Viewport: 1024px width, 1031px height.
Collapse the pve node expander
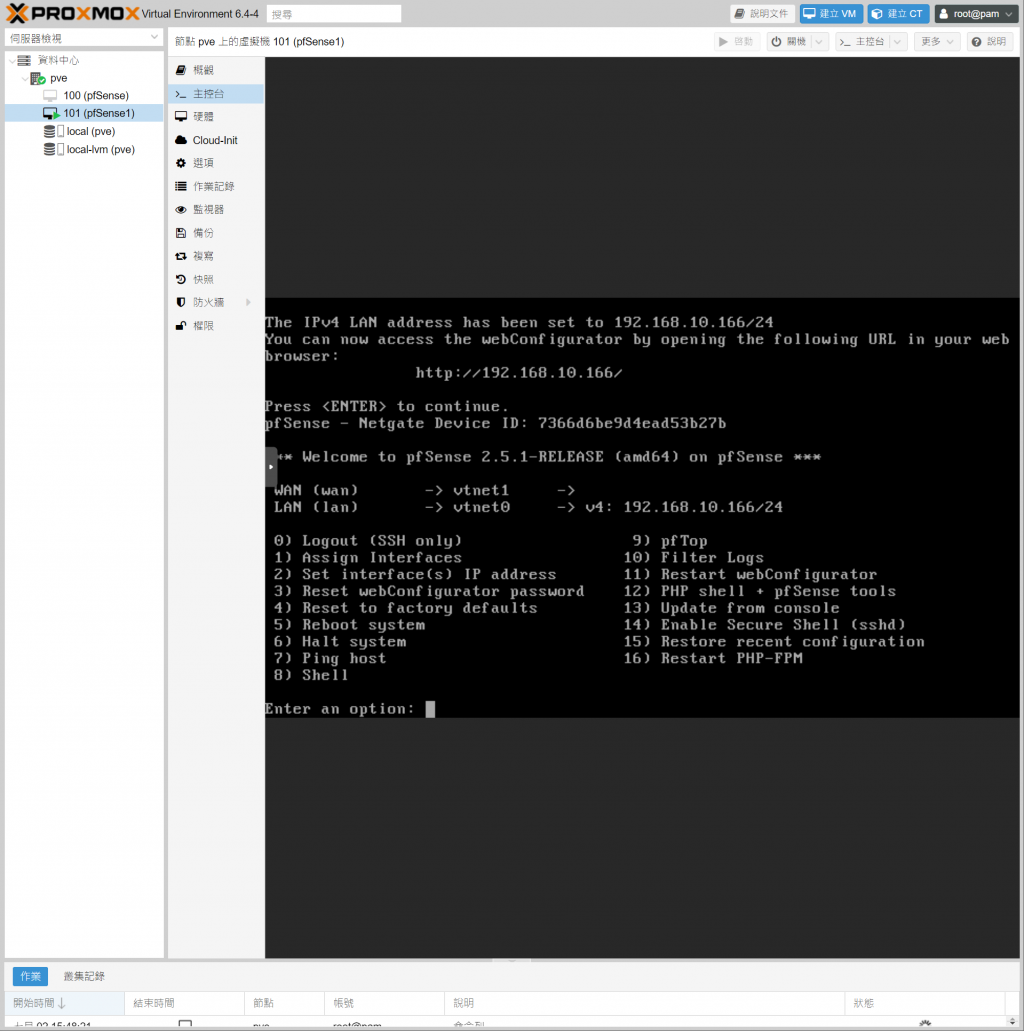click(25, 78)
